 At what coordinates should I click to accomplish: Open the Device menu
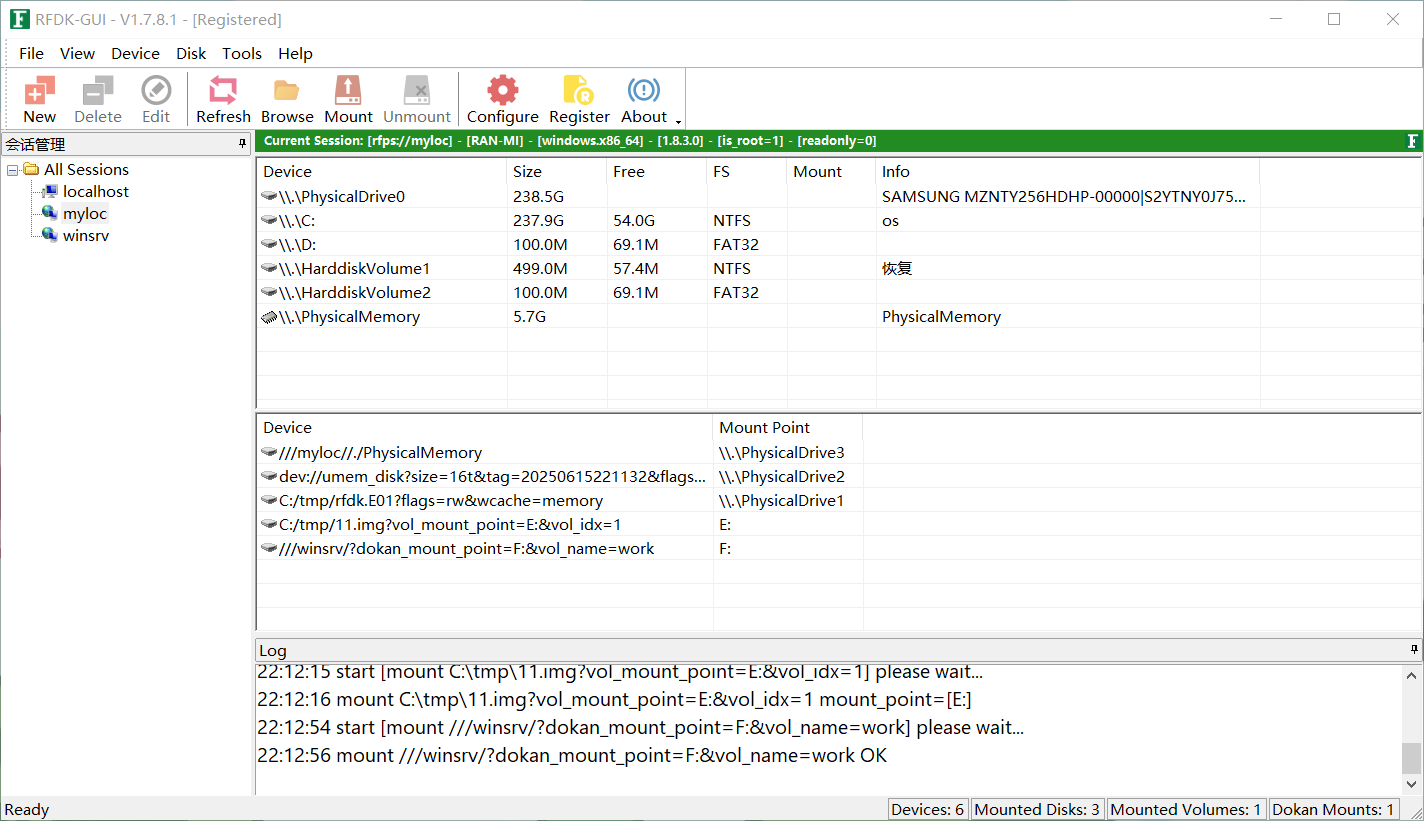pyautogui.click(x=135, y=53)
